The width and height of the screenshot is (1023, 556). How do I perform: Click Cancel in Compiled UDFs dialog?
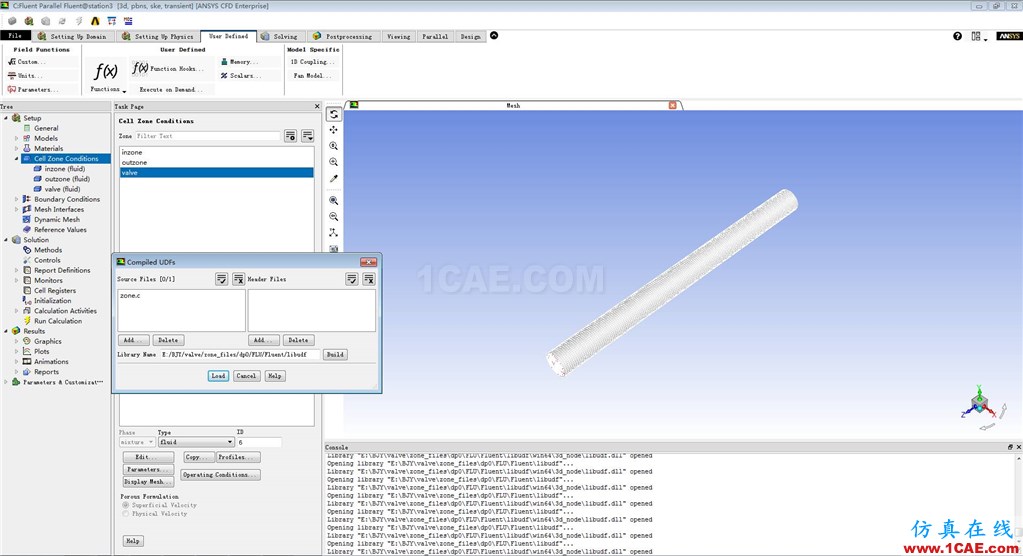click(246, 376)
